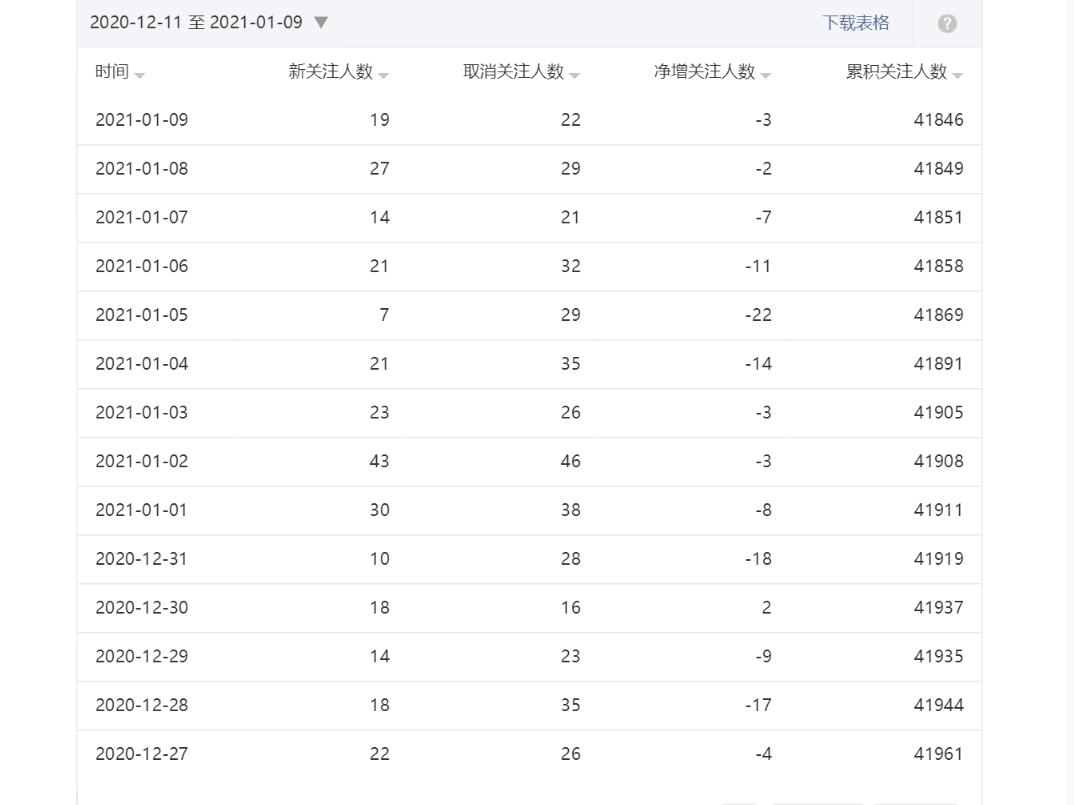
Task: Click cumulative followers value 41858
Action: click(x=938, y=266)
